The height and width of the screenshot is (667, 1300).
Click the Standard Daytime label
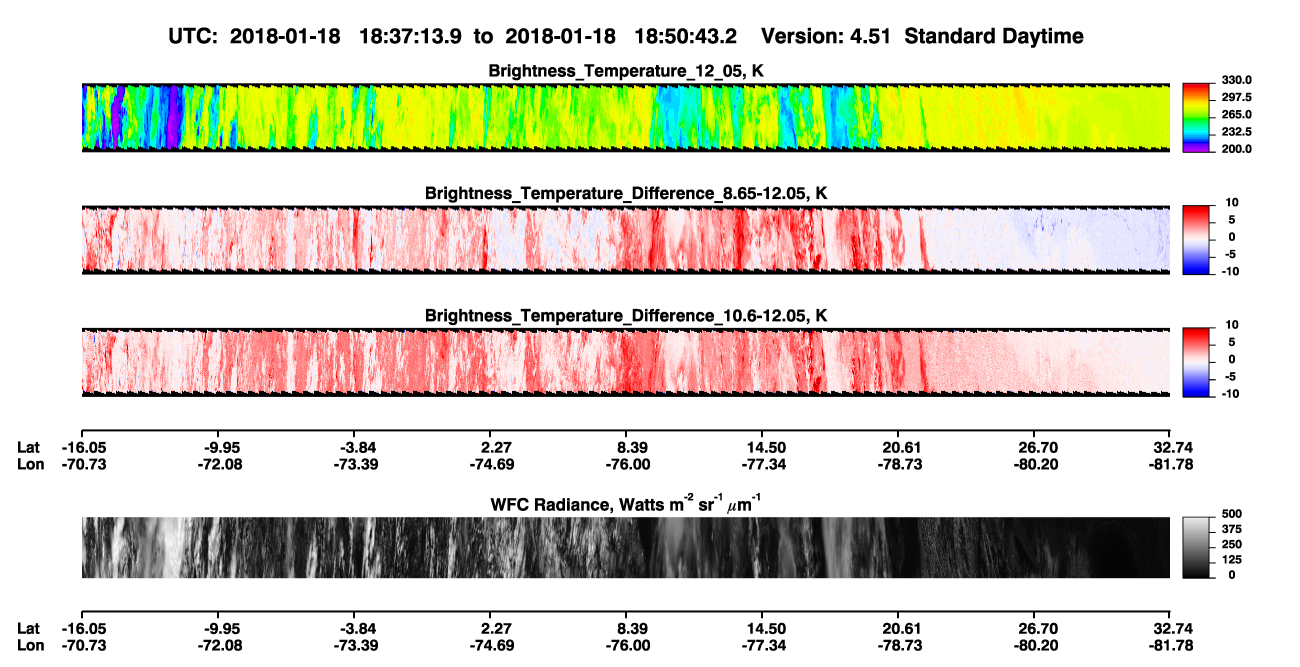click(x=992, y=37)
